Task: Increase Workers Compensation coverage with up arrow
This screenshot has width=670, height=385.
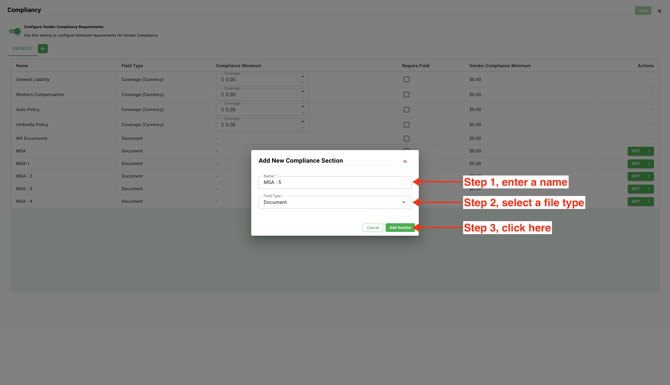Action: coord(303,91)
